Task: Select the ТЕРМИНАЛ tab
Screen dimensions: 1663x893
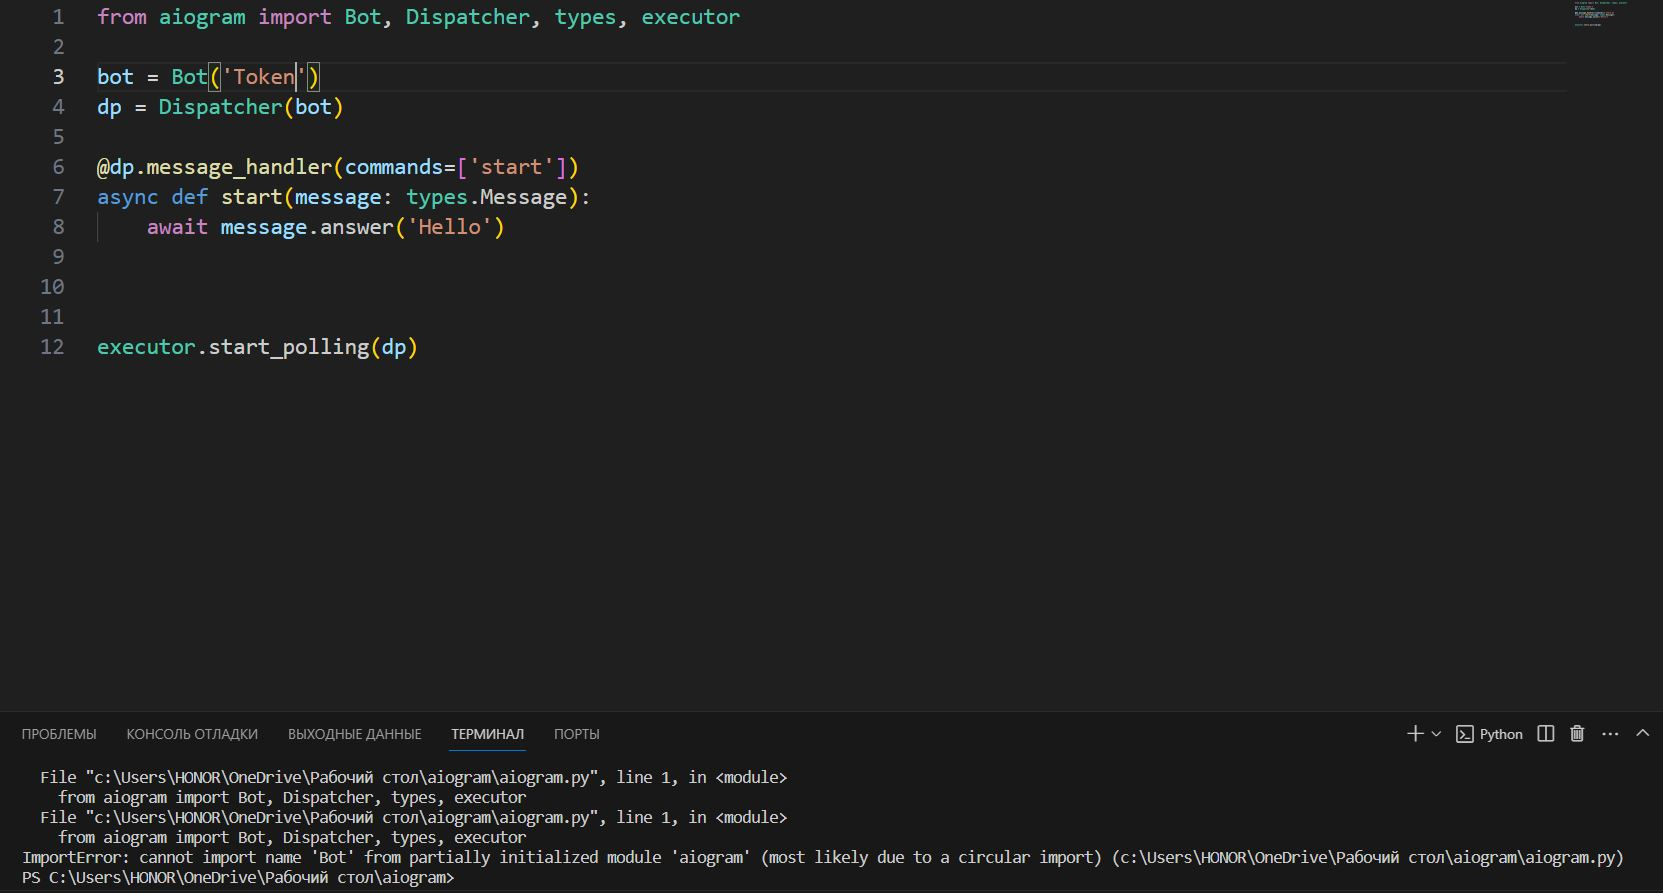Action: [x=487, y=734]
